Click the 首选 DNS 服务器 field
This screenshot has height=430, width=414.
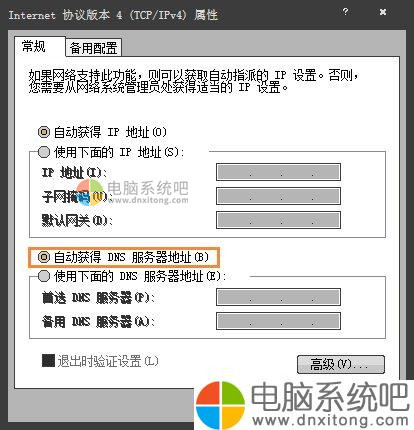[x=278, y=297]
